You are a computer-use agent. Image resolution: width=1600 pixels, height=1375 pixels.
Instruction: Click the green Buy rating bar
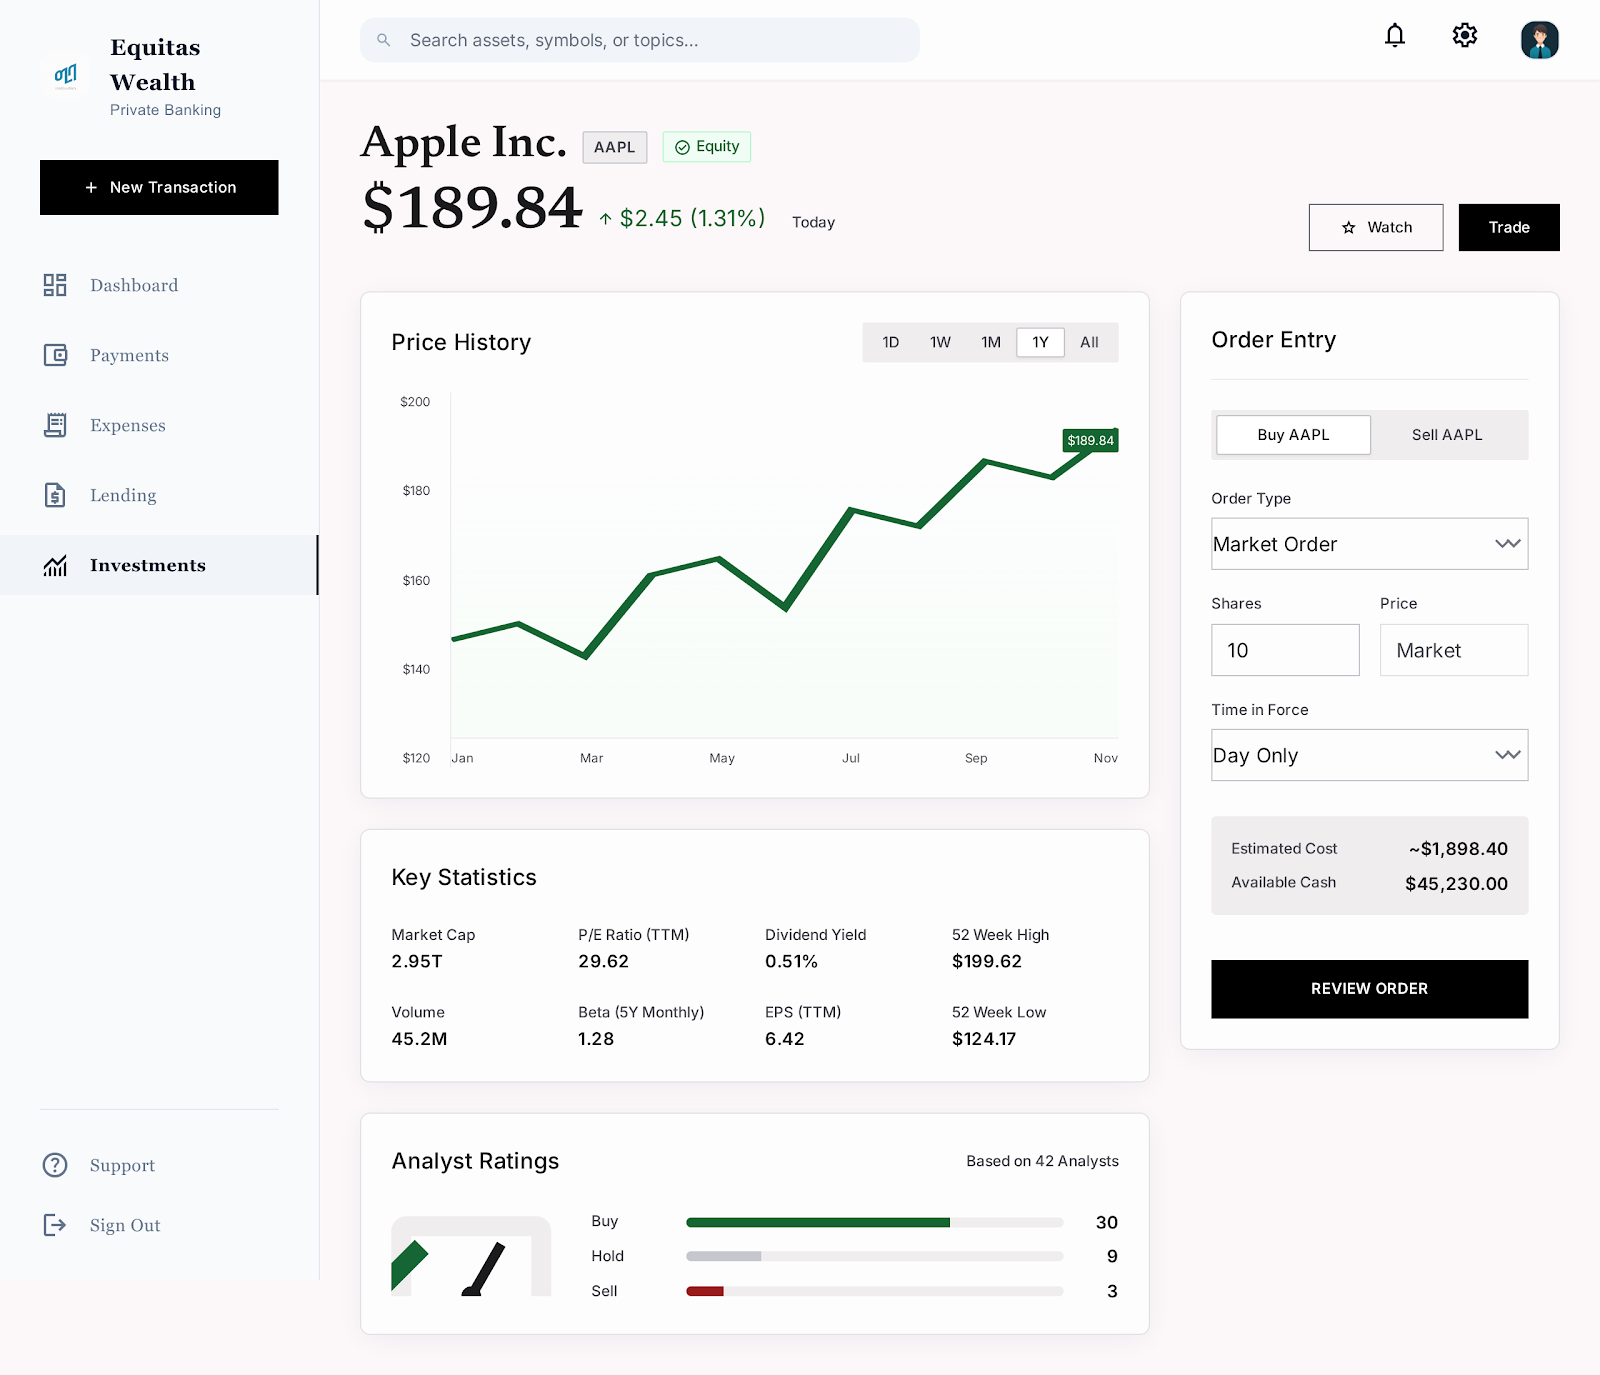tap(817, 1222)
